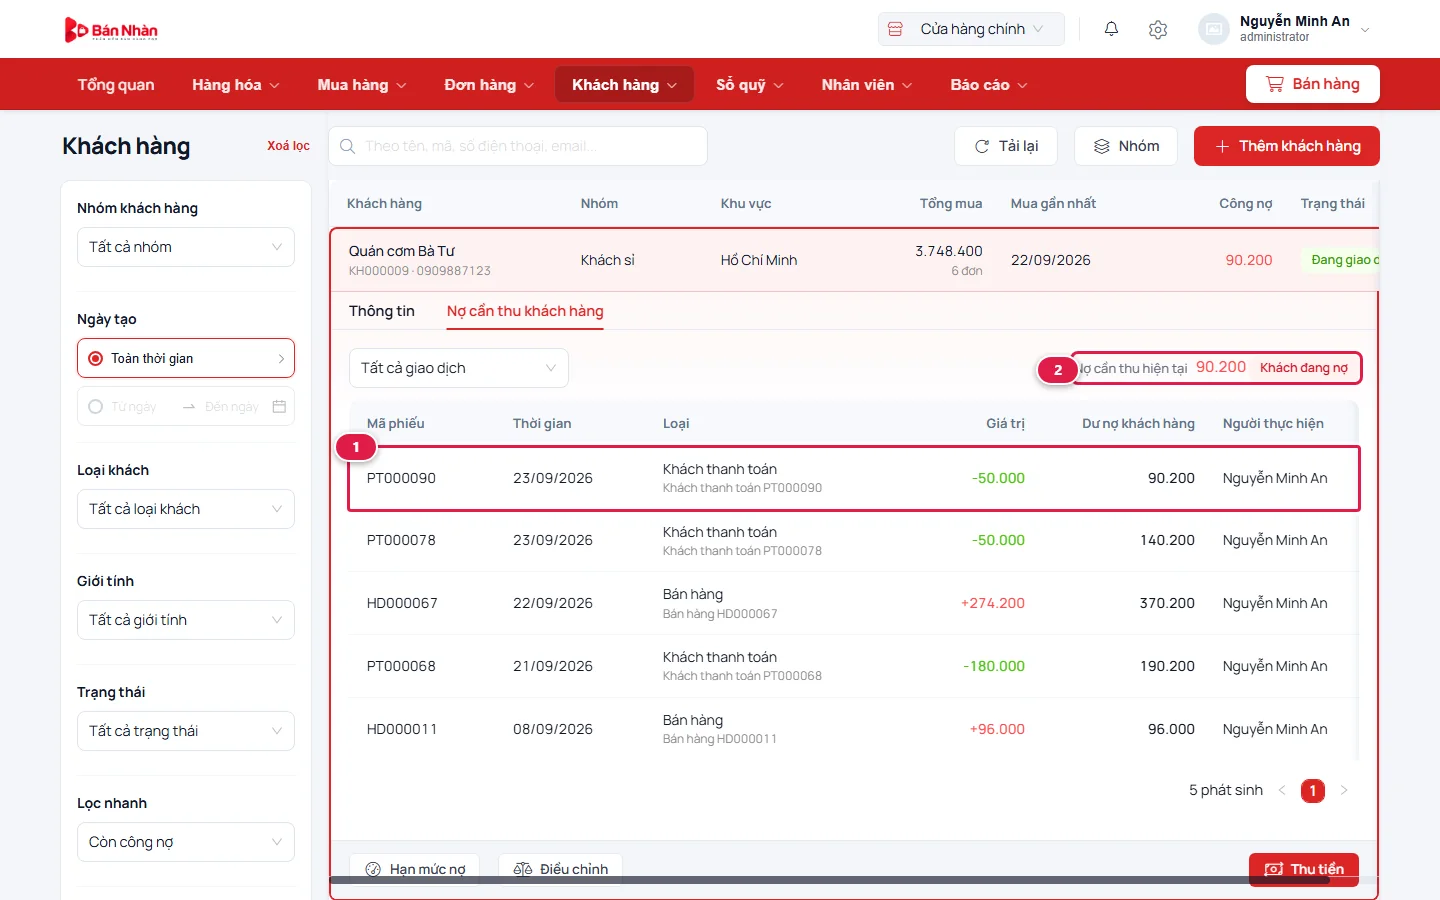
Task: Open the Tất cả giao dịch dropdown
Action: tap(459, 368)
